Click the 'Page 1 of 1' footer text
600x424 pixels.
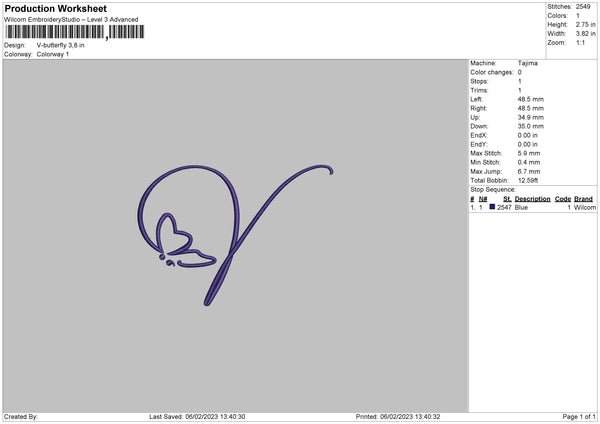(579, 417)
